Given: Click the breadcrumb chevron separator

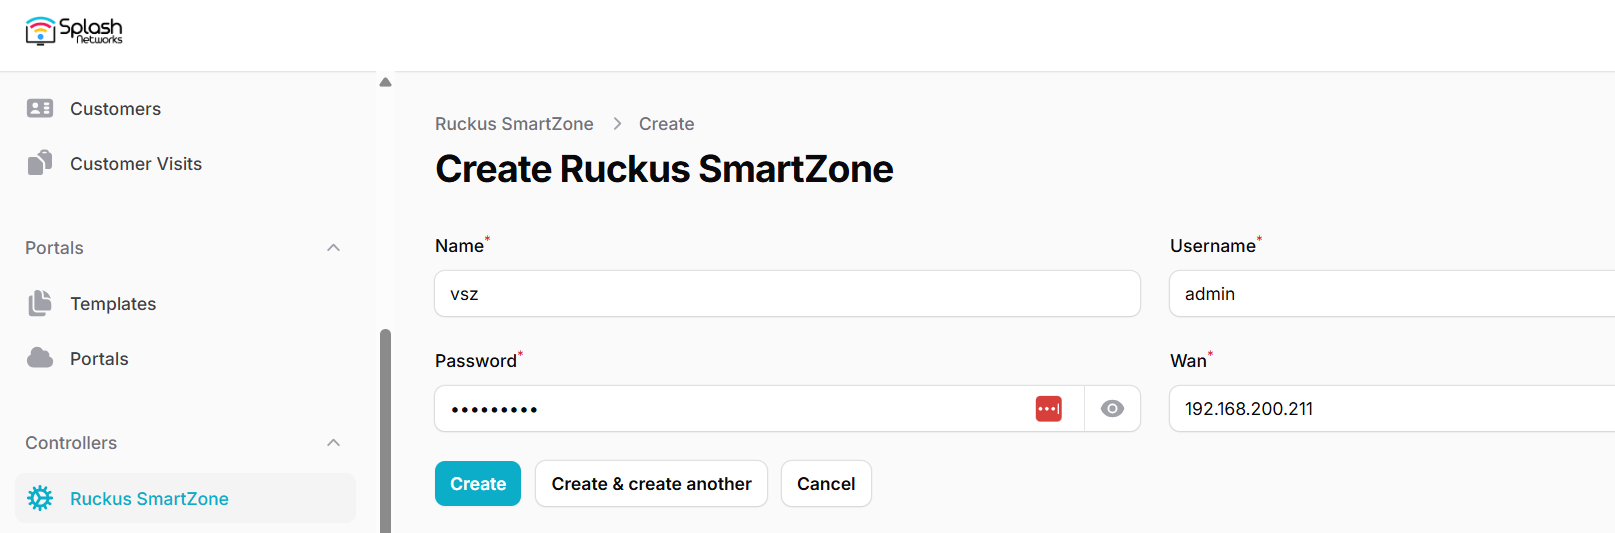Looking at the screenshot, I should pos(617,124).
